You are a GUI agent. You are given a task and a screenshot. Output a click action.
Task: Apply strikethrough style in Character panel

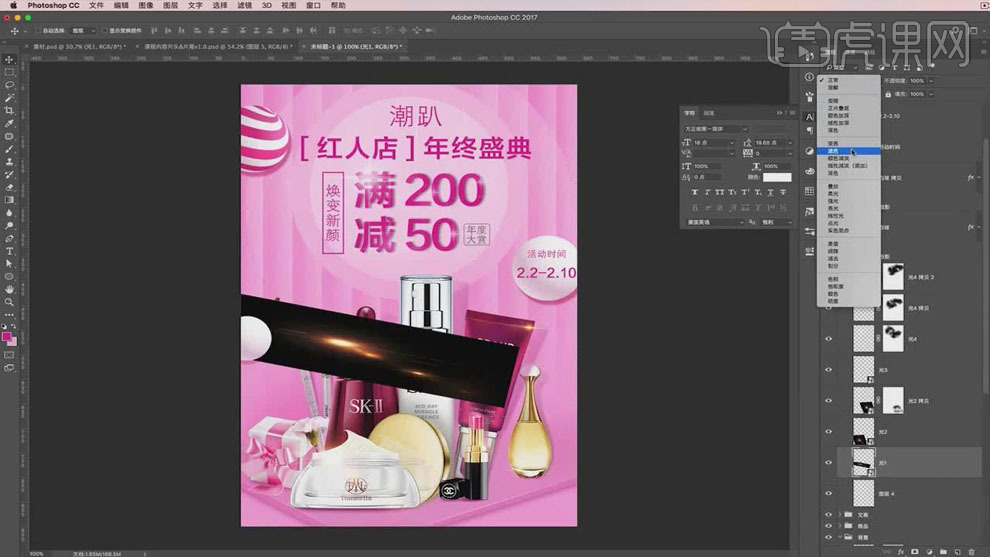[x=783, y=192]
